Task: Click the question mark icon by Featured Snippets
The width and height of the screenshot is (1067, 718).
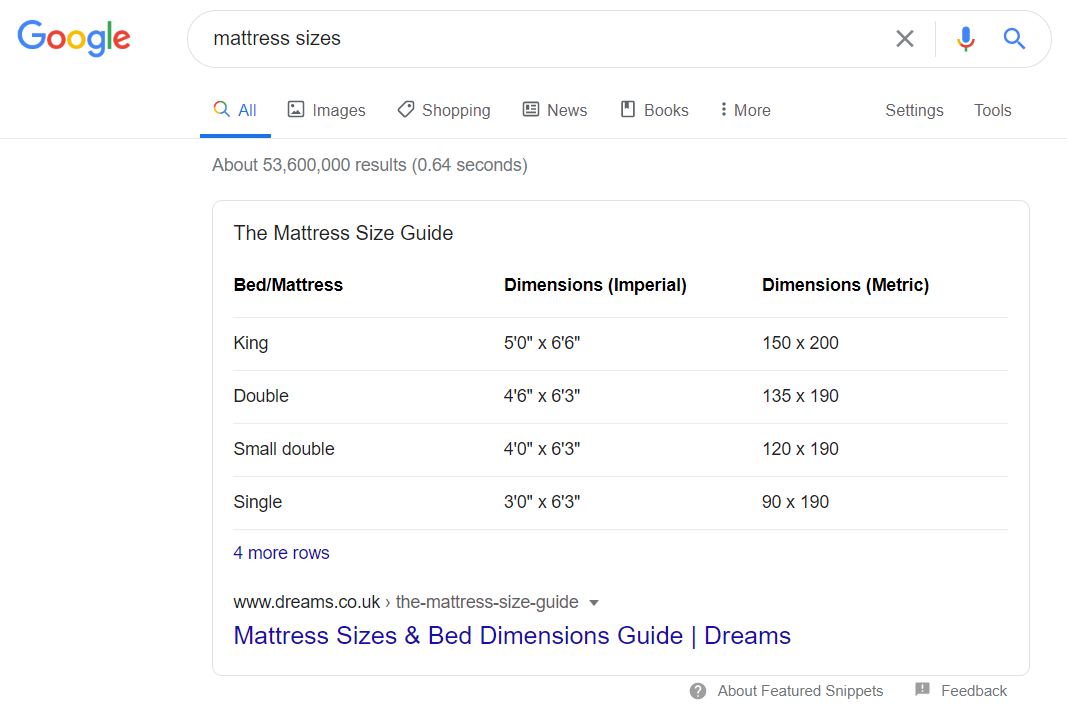Action: tap(697, 691)
